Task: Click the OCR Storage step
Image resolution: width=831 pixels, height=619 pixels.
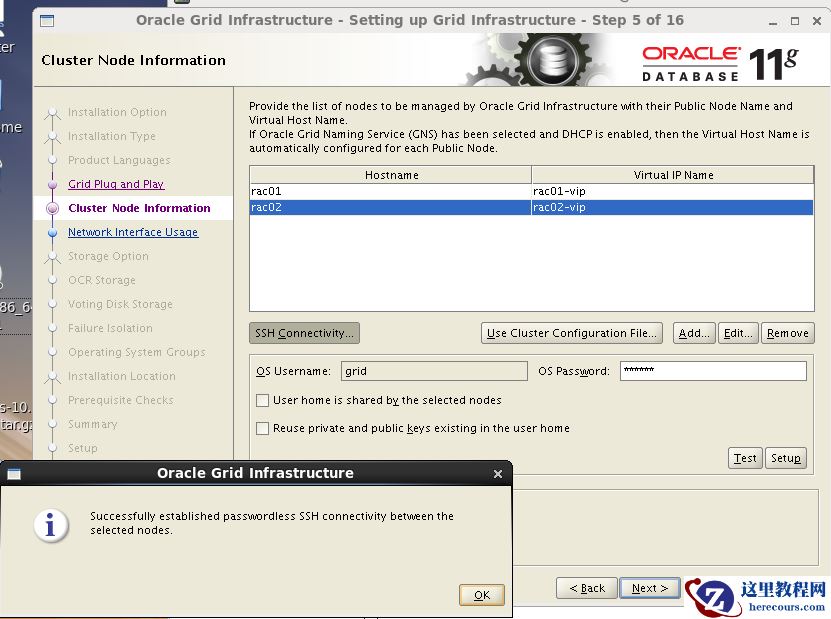Action: tap(102, 280)
